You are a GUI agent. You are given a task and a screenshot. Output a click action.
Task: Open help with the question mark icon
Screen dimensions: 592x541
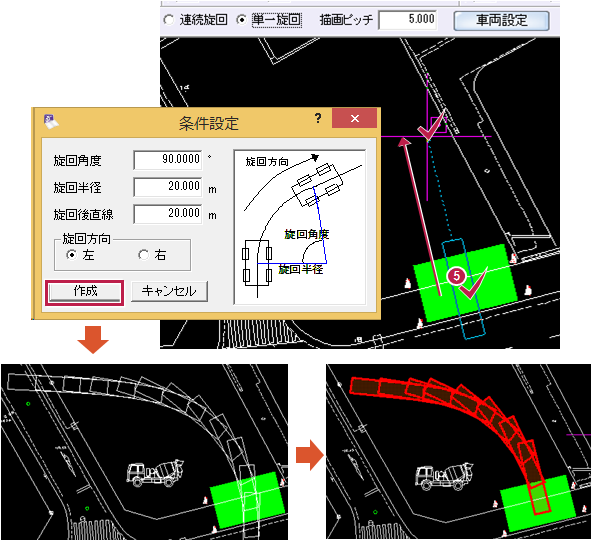click(x=318, y=119)
